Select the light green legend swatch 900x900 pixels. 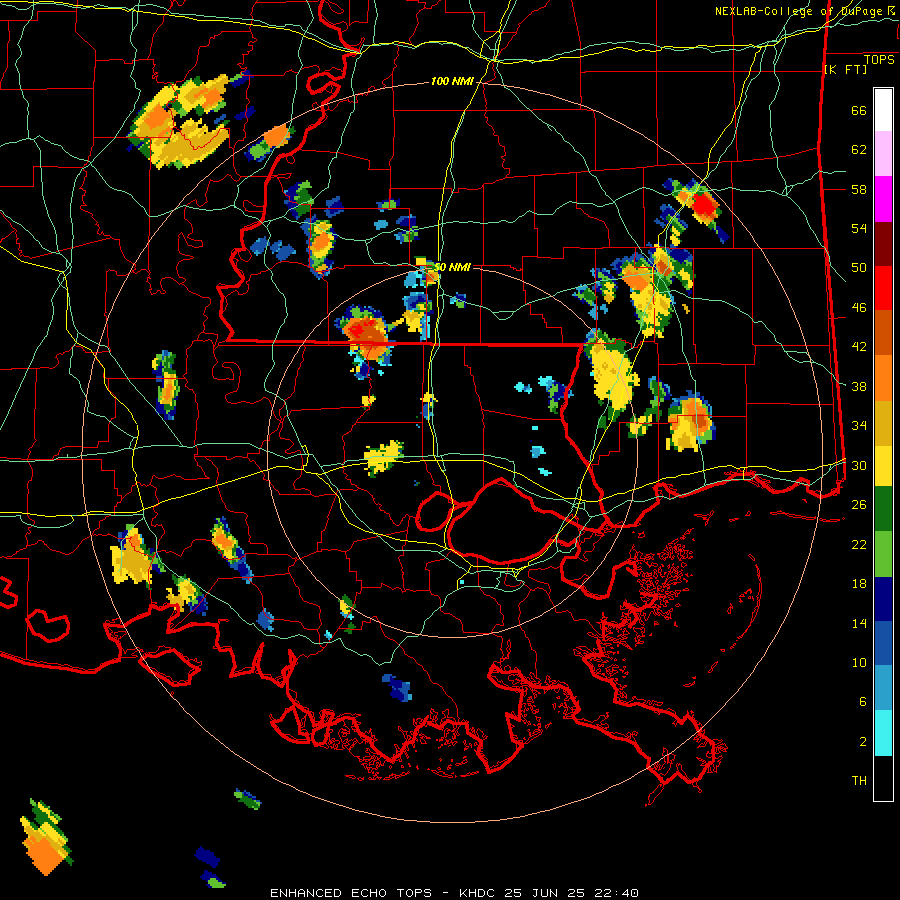point(883,554)
